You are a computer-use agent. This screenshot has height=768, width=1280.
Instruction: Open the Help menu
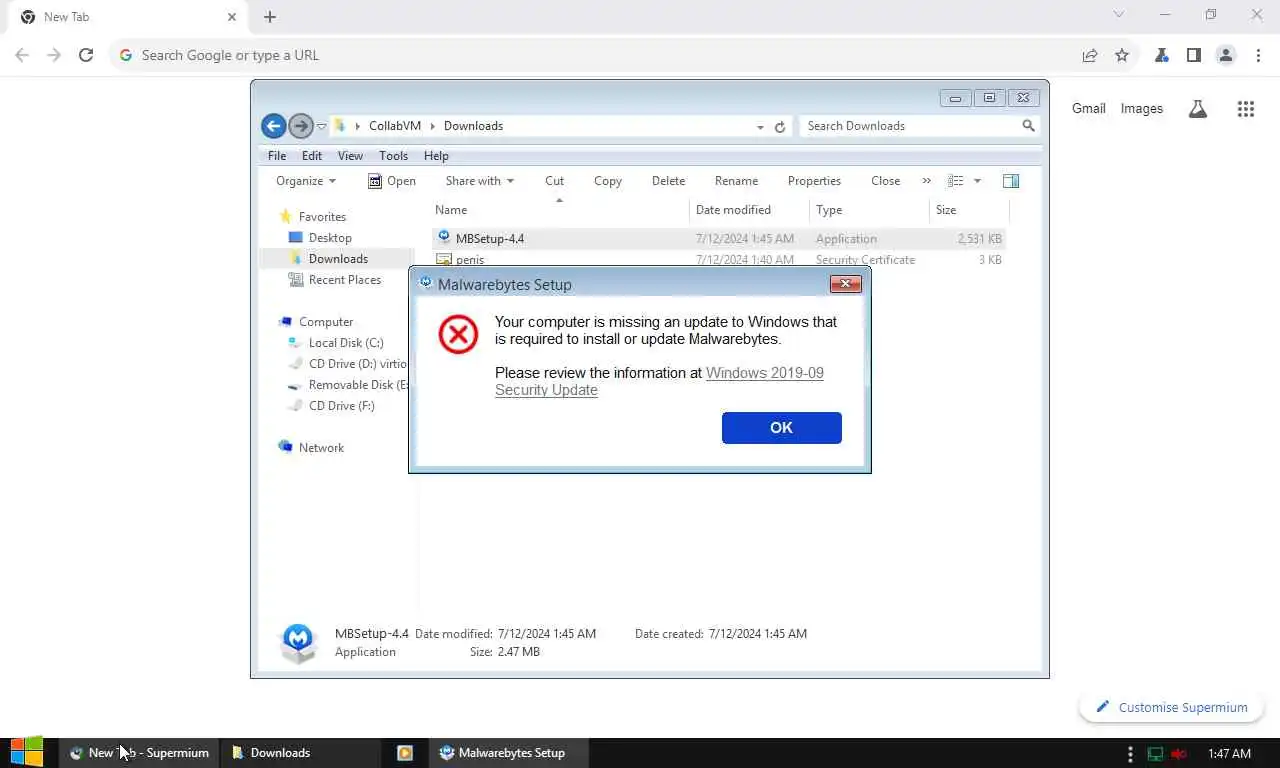click(436, 156)
